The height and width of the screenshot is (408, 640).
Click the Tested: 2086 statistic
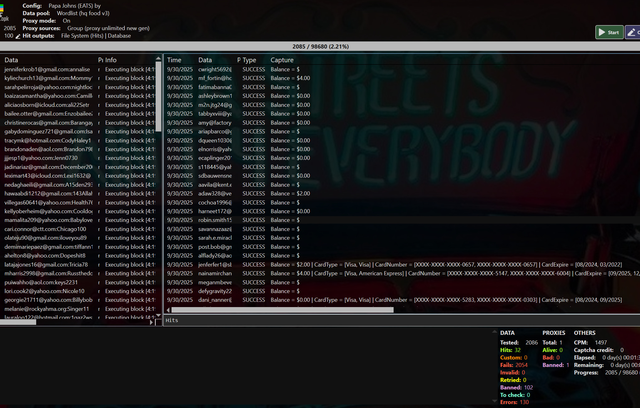[x=519, y=343]
